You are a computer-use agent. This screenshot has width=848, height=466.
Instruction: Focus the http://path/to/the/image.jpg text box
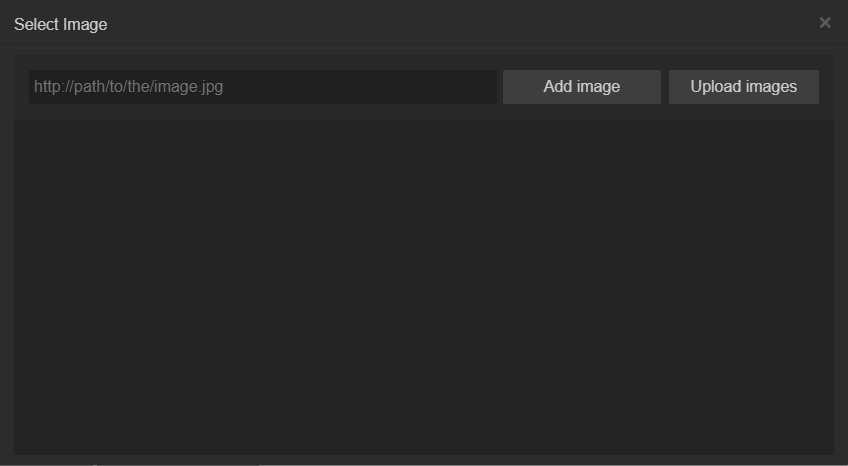(262, 87)
